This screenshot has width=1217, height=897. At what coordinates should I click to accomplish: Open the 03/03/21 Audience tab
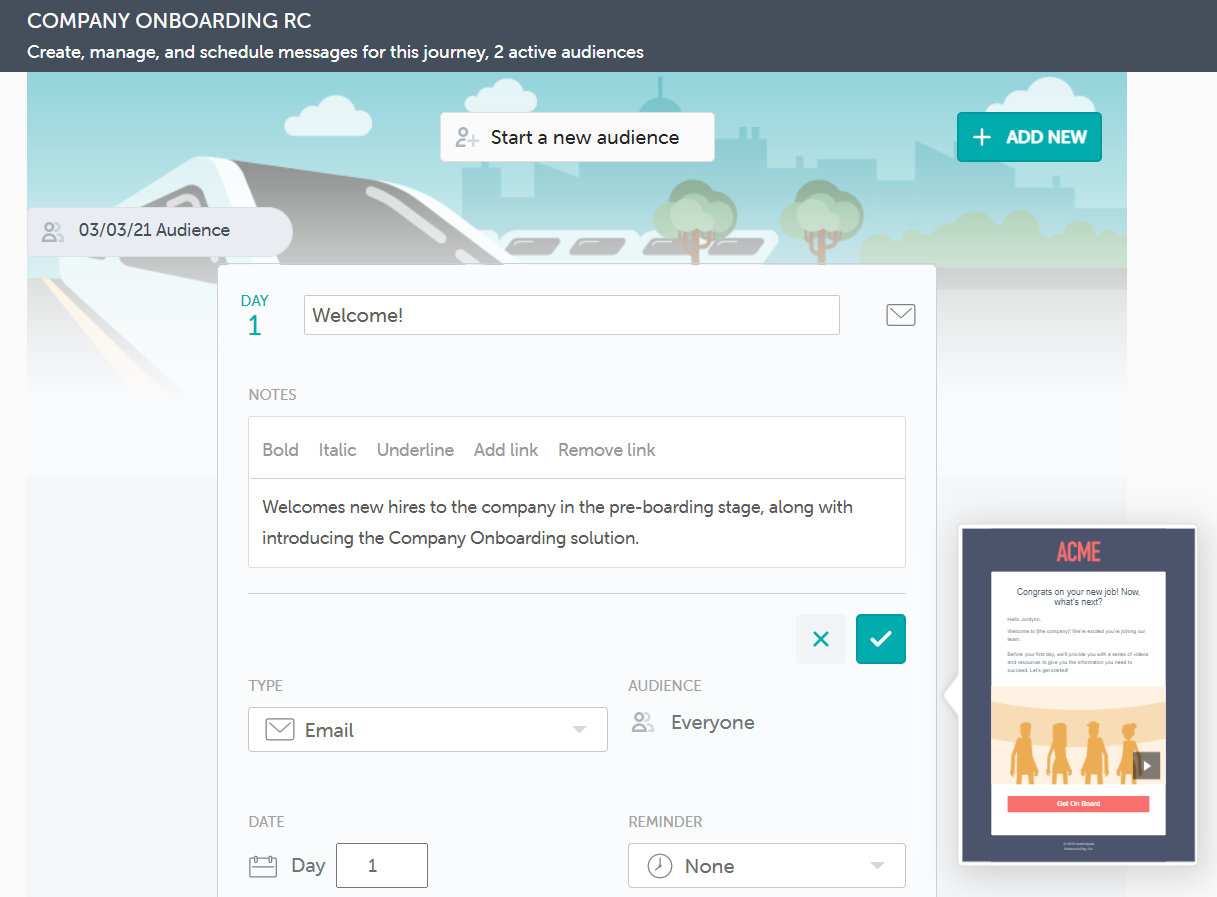pyautogui.click(x=154, y=231)
